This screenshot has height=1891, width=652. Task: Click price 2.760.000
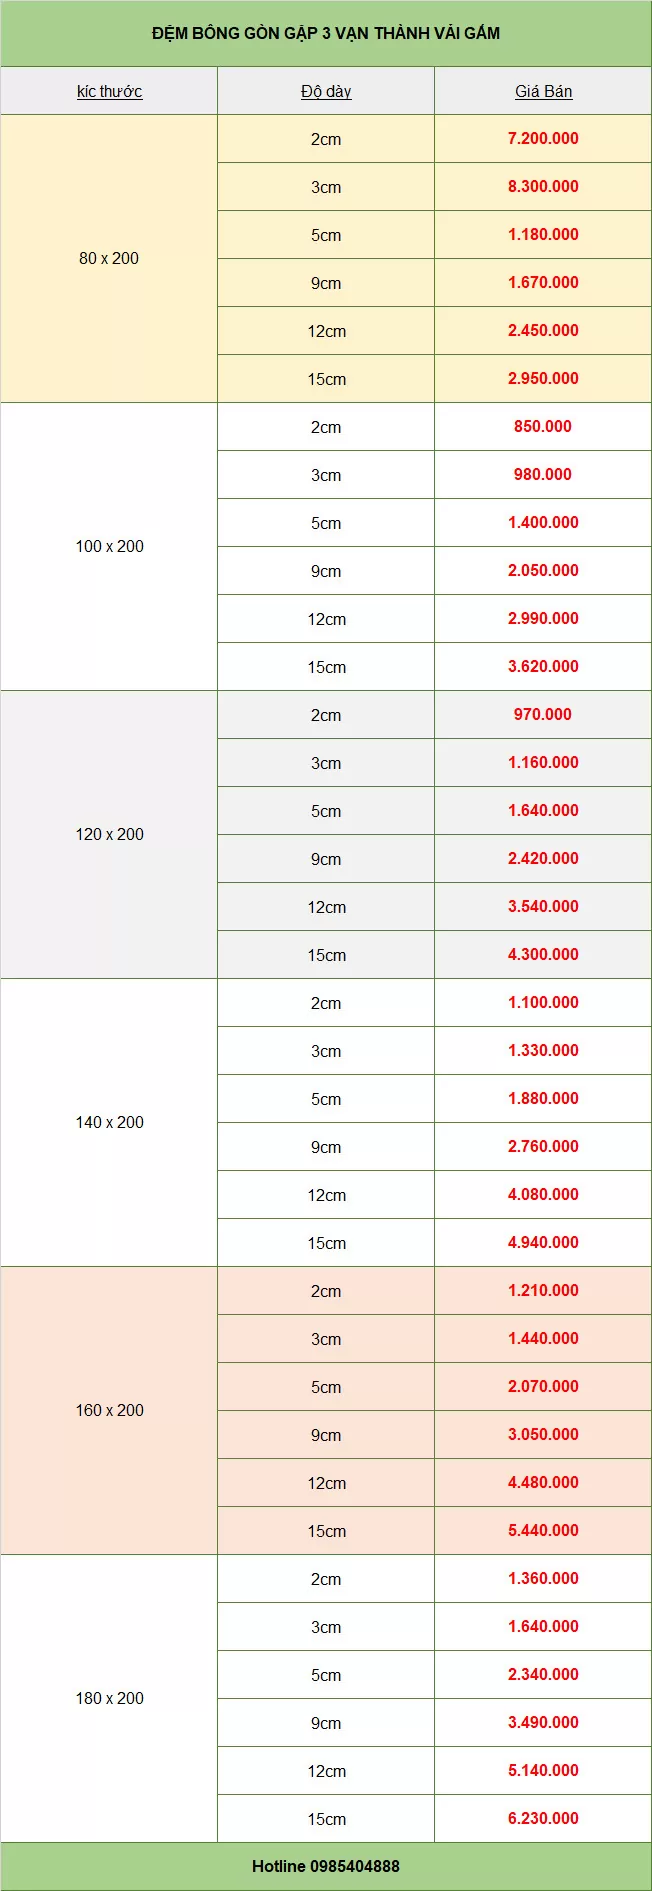click(543, 1146)
